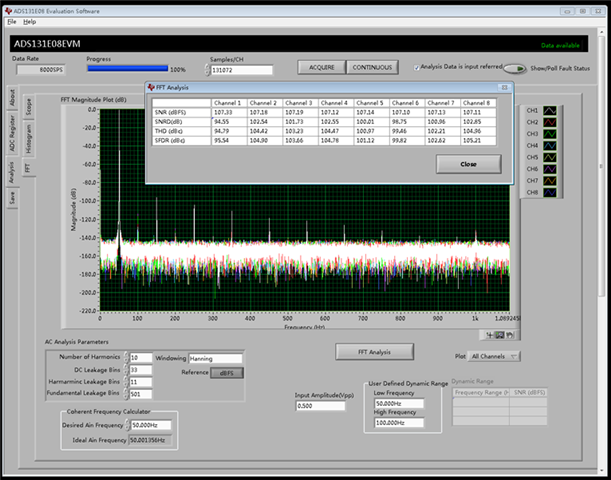Select the pan hand graph tool
Image resolution: width=611 pixels, height=480 pixels.
click(x=509, y=335)
